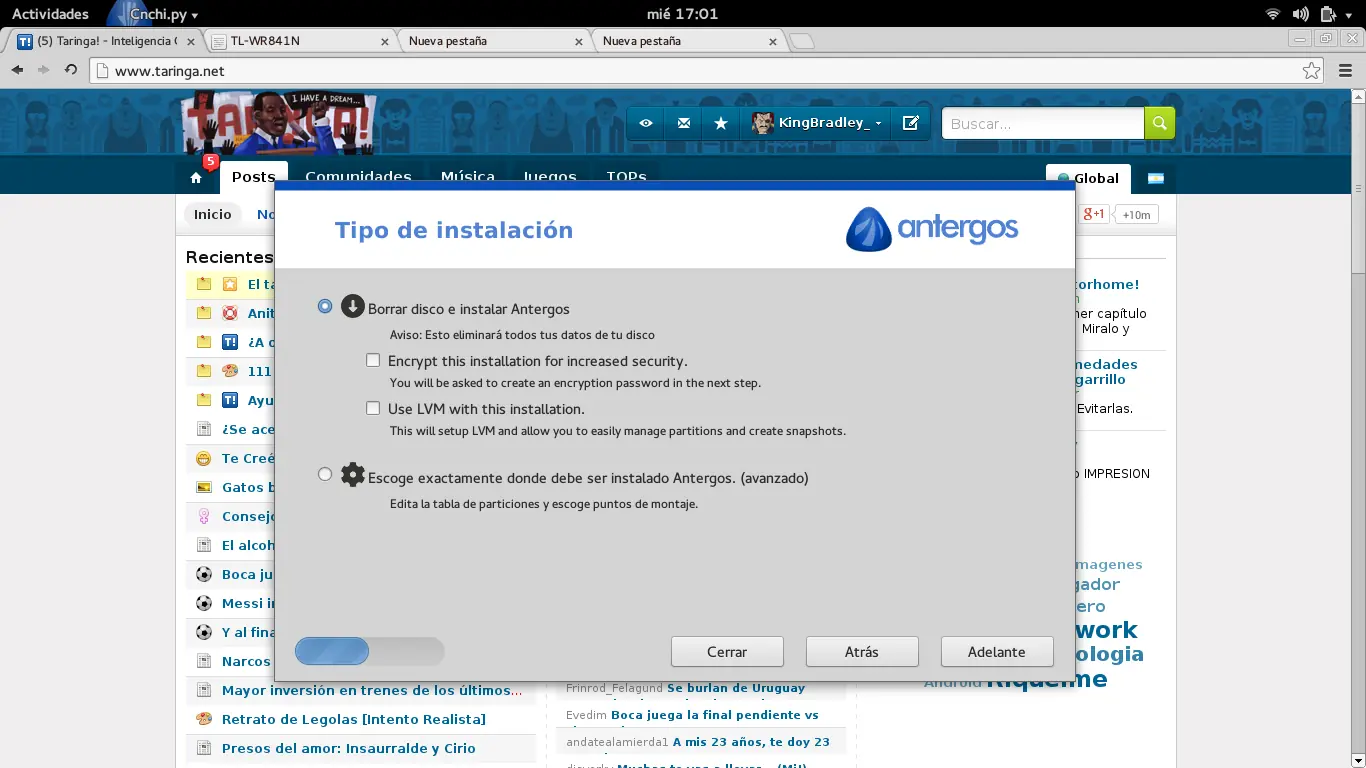Open "A mis 23 años, te doy 23" link
1366x768 pixels.
751,742
